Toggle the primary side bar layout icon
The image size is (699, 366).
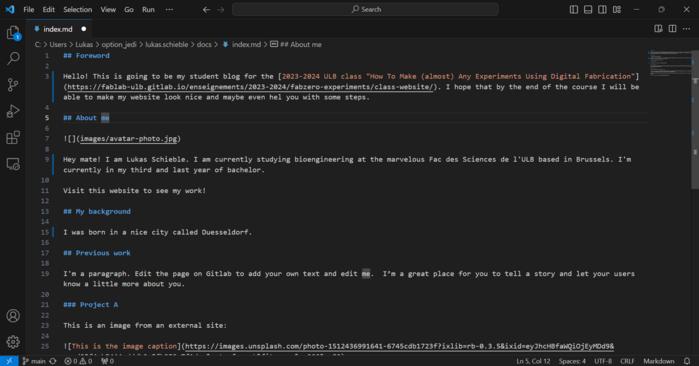(x=574, y=9)
